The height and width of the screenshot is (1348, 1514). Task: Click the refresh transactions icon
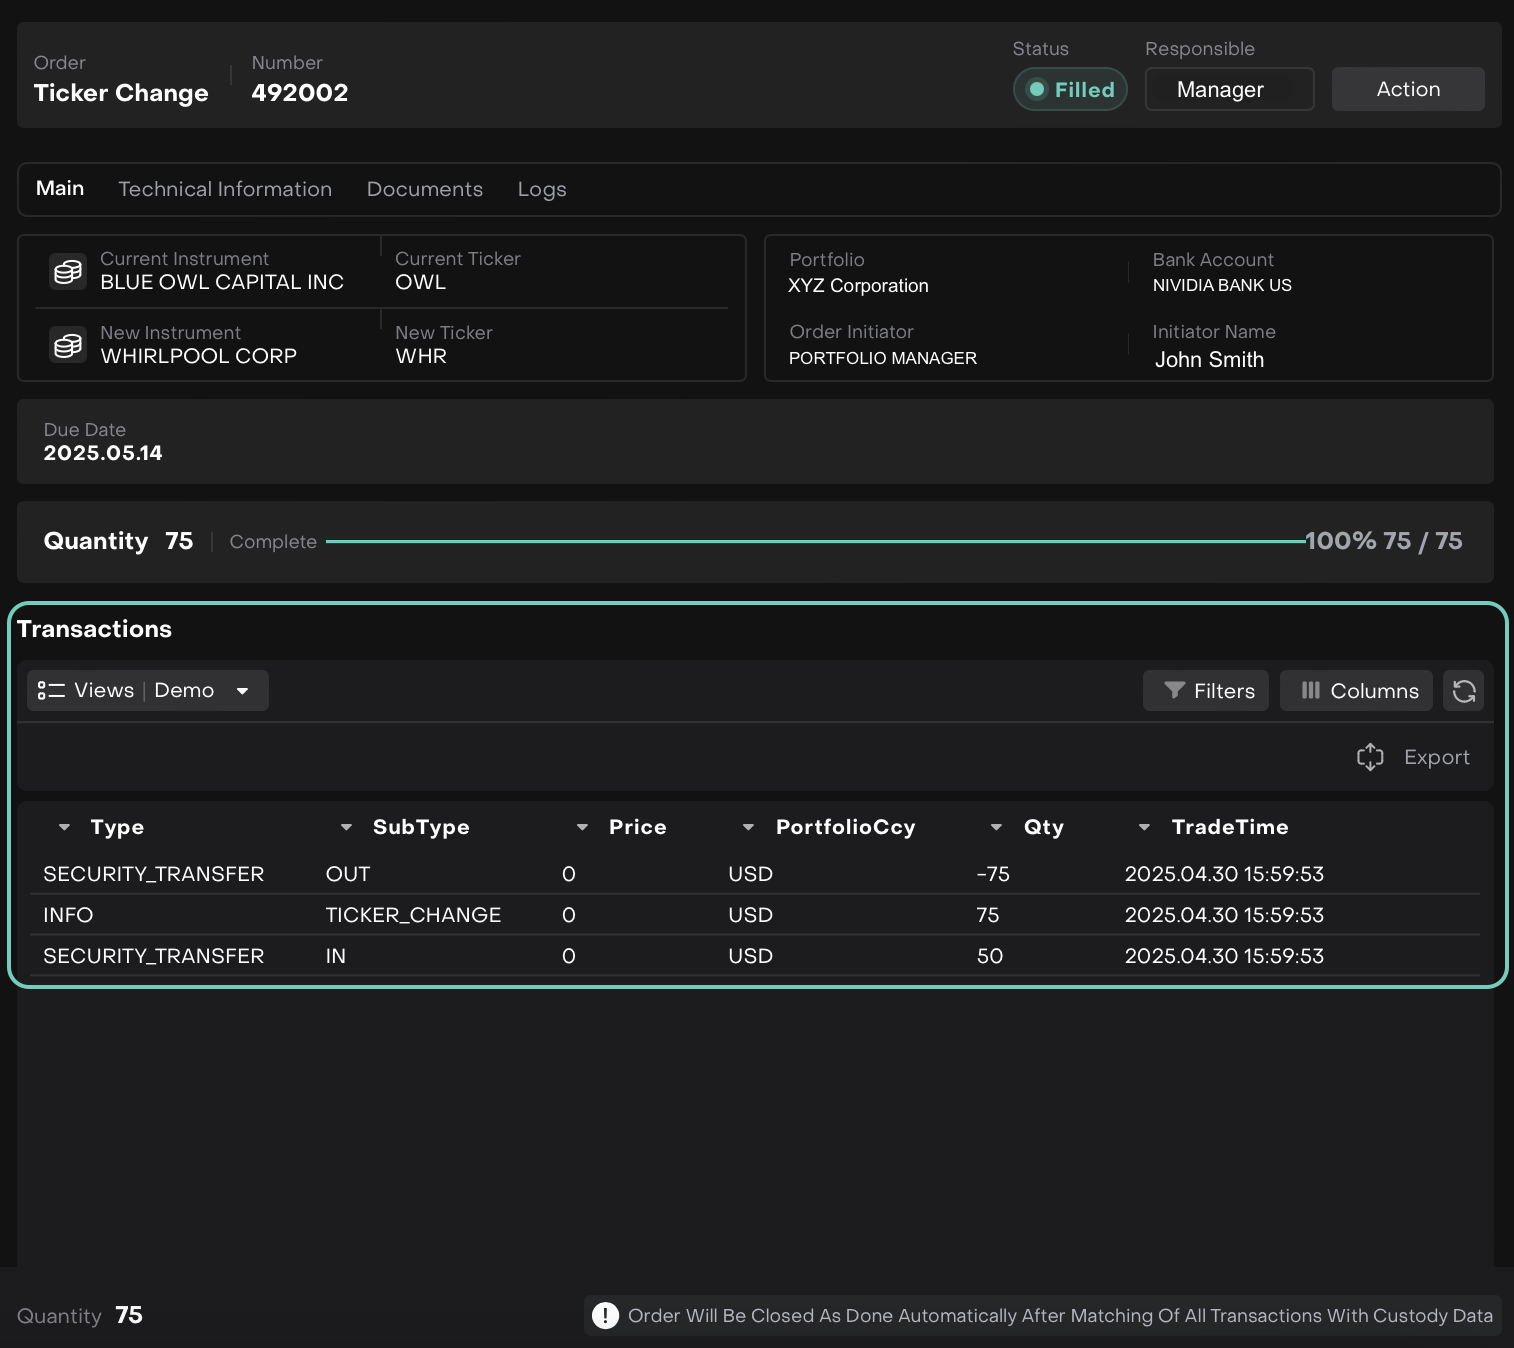[1463, 691]
